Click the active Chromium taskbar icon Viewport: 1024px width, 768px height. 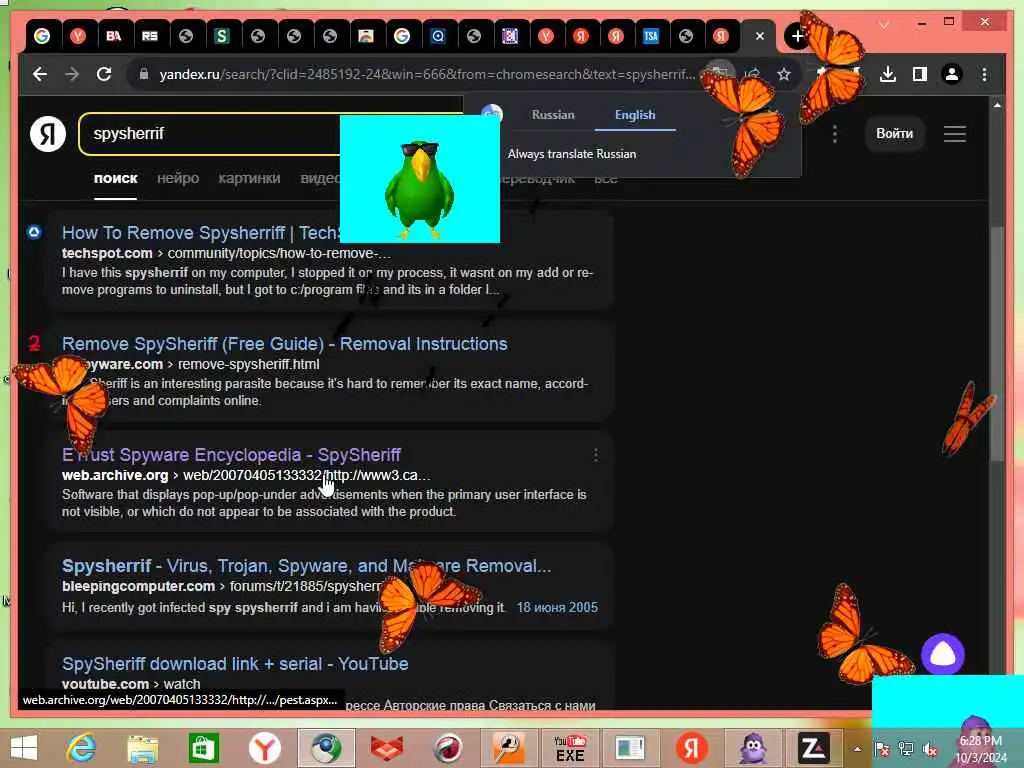pyautogui.click(x=326, y=748)
